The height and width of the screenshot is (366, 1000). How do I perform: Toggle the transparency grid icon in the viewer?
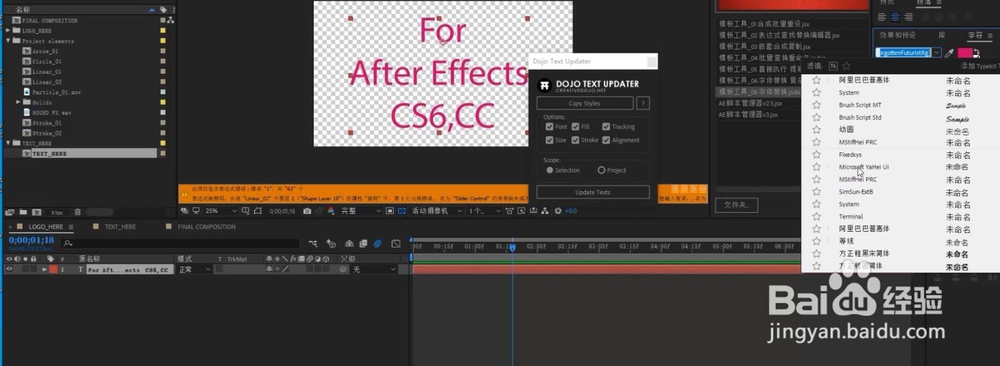pos(402,210)
